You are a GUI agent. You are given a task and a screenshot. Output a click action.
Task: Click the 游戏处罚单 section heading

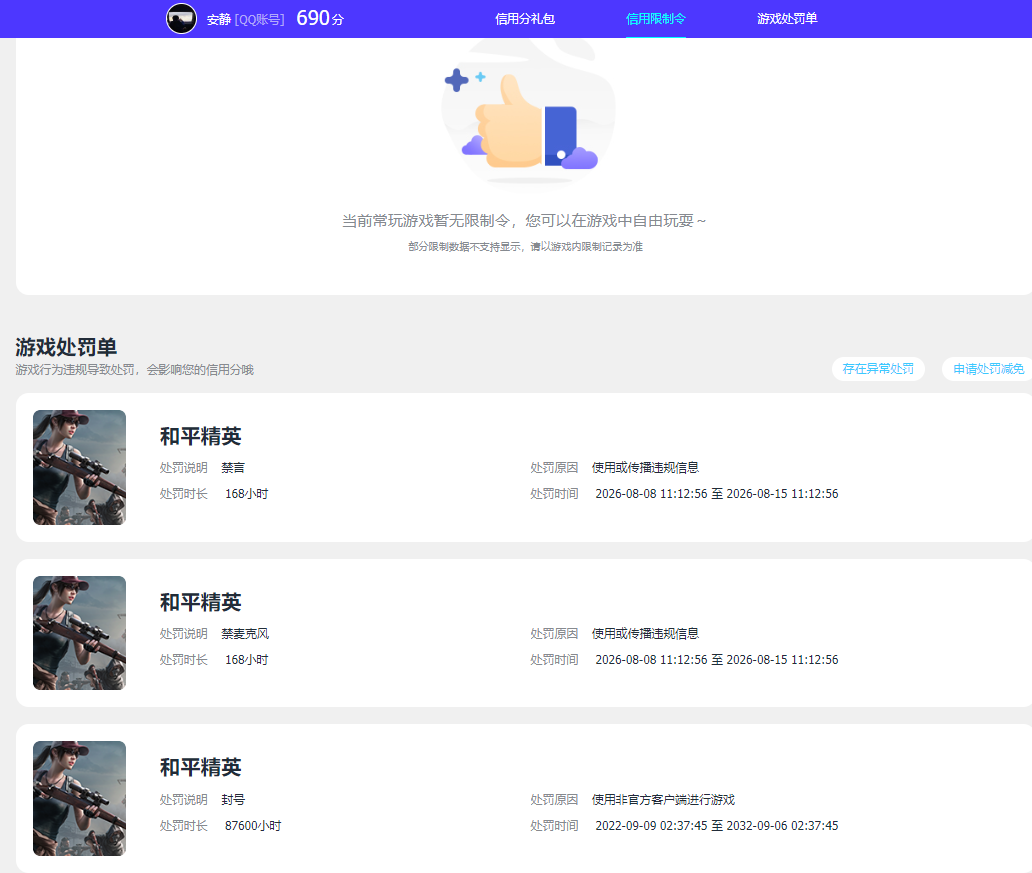[x=66, y=347]
